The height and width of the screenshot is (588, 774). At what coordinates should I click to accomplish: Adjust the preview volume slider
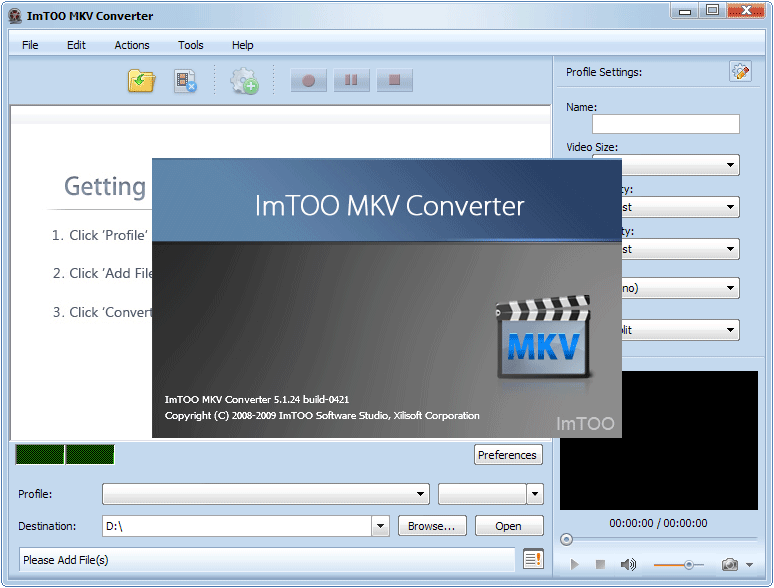pos(689,564)
